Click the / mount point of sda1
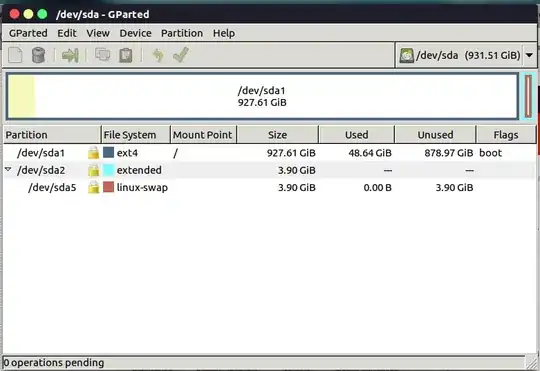The width and height of the screenshot is (540, 371). point(175,153)
